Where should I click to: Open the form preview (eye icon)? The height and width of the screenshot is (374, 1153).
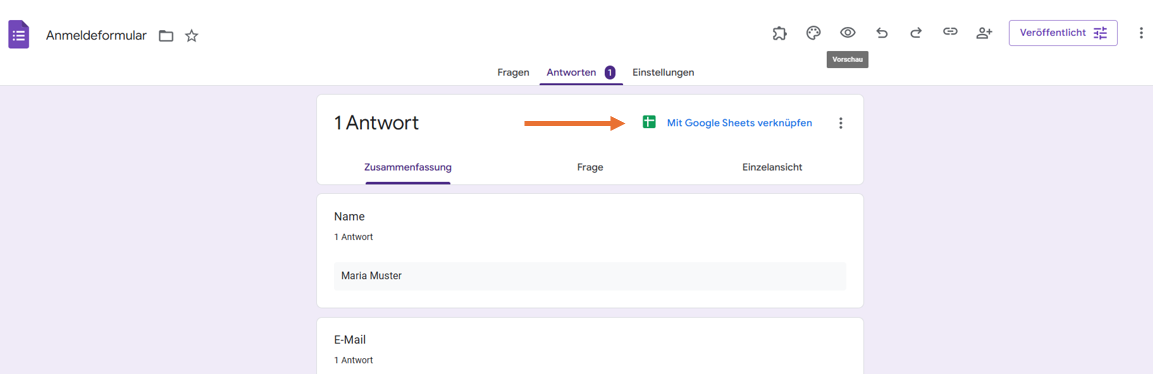tap(848, 33)
